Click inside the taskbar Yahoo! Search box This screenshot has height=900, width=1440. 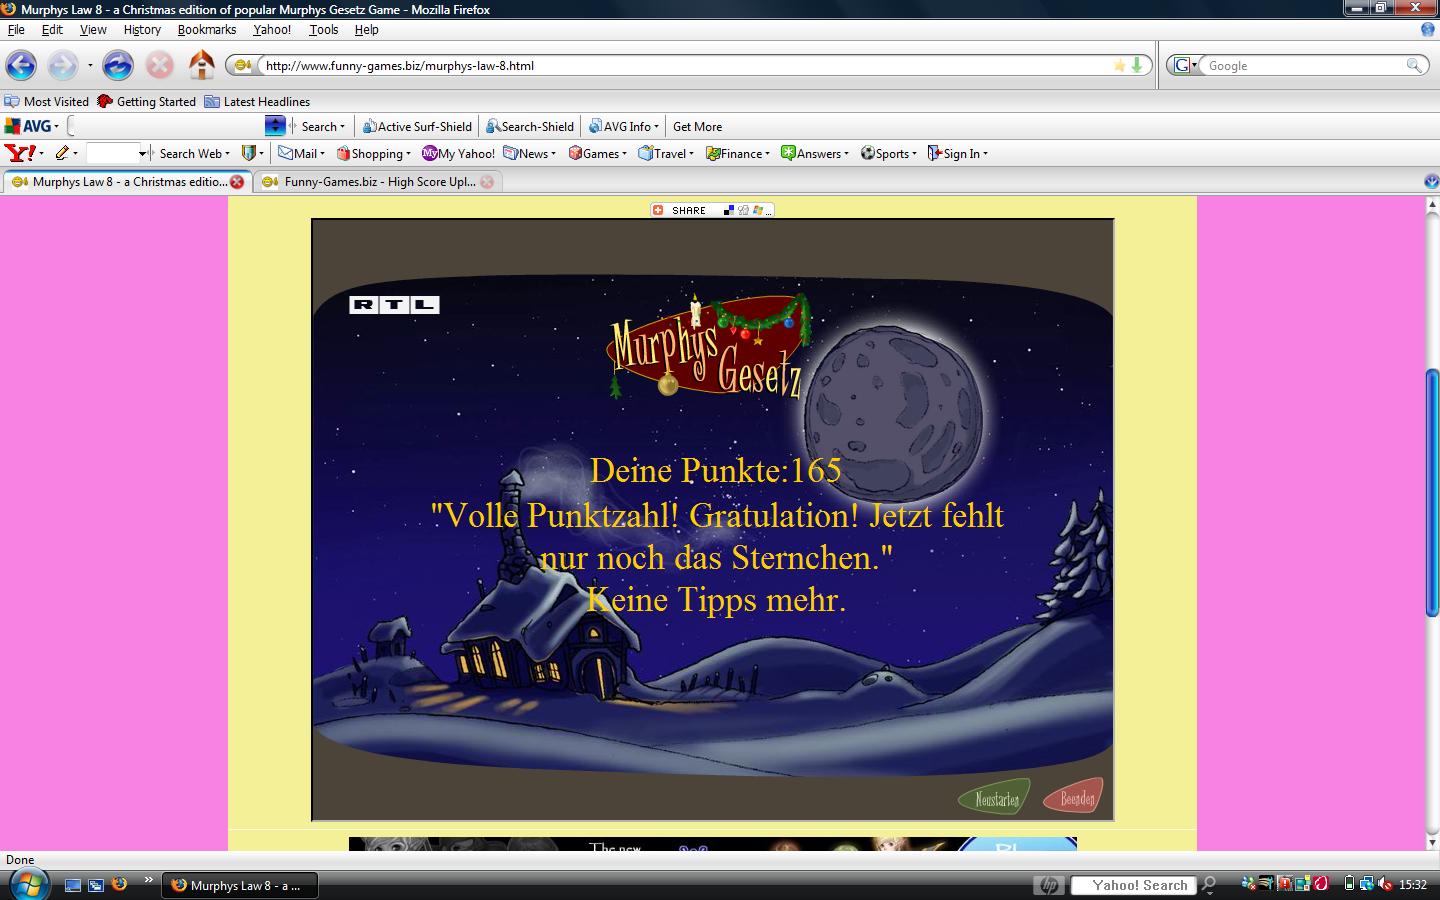(x=1136, y=885)
